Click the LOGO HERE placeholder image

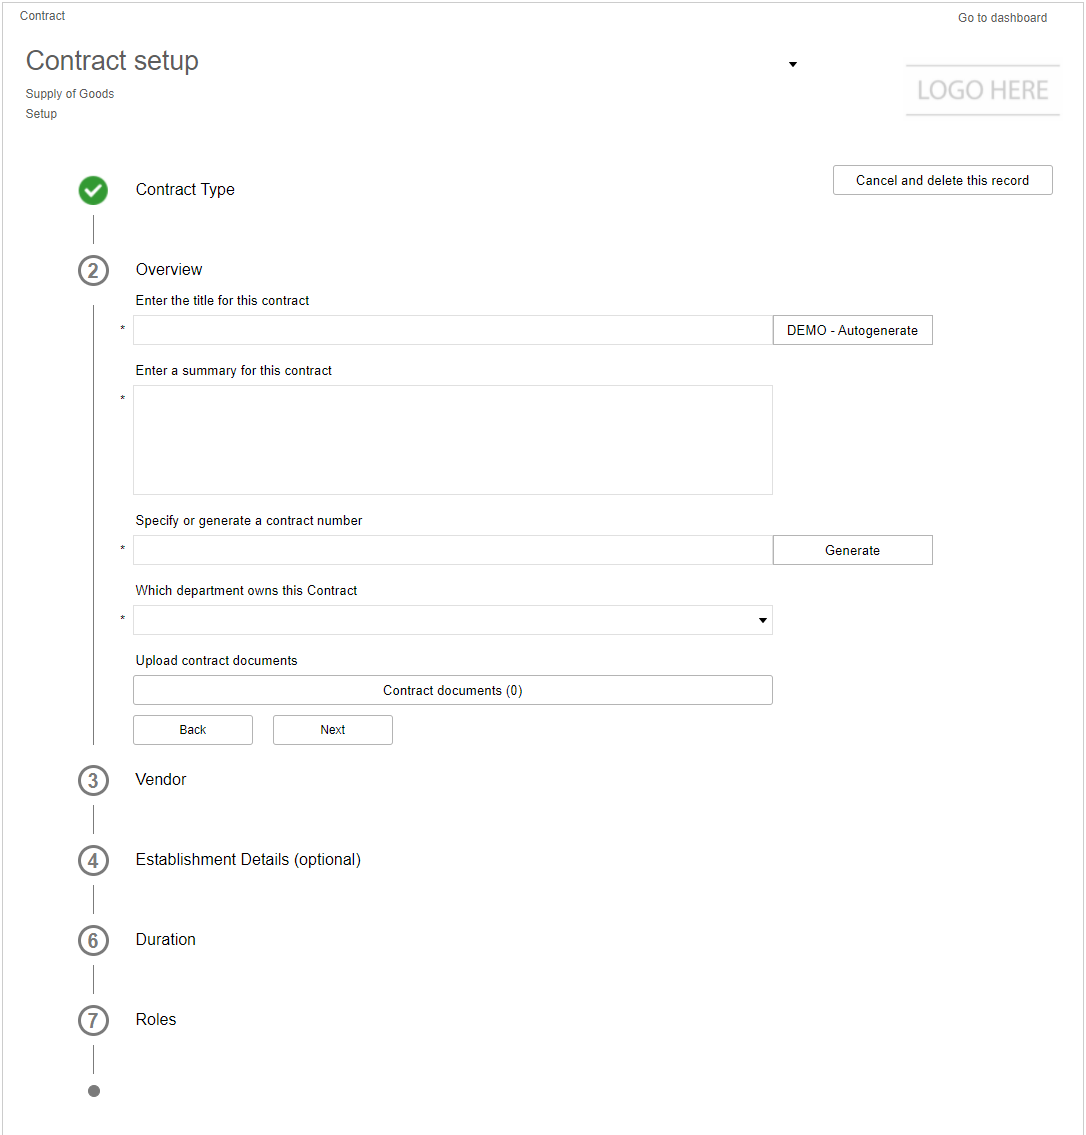tap(982, 90)
